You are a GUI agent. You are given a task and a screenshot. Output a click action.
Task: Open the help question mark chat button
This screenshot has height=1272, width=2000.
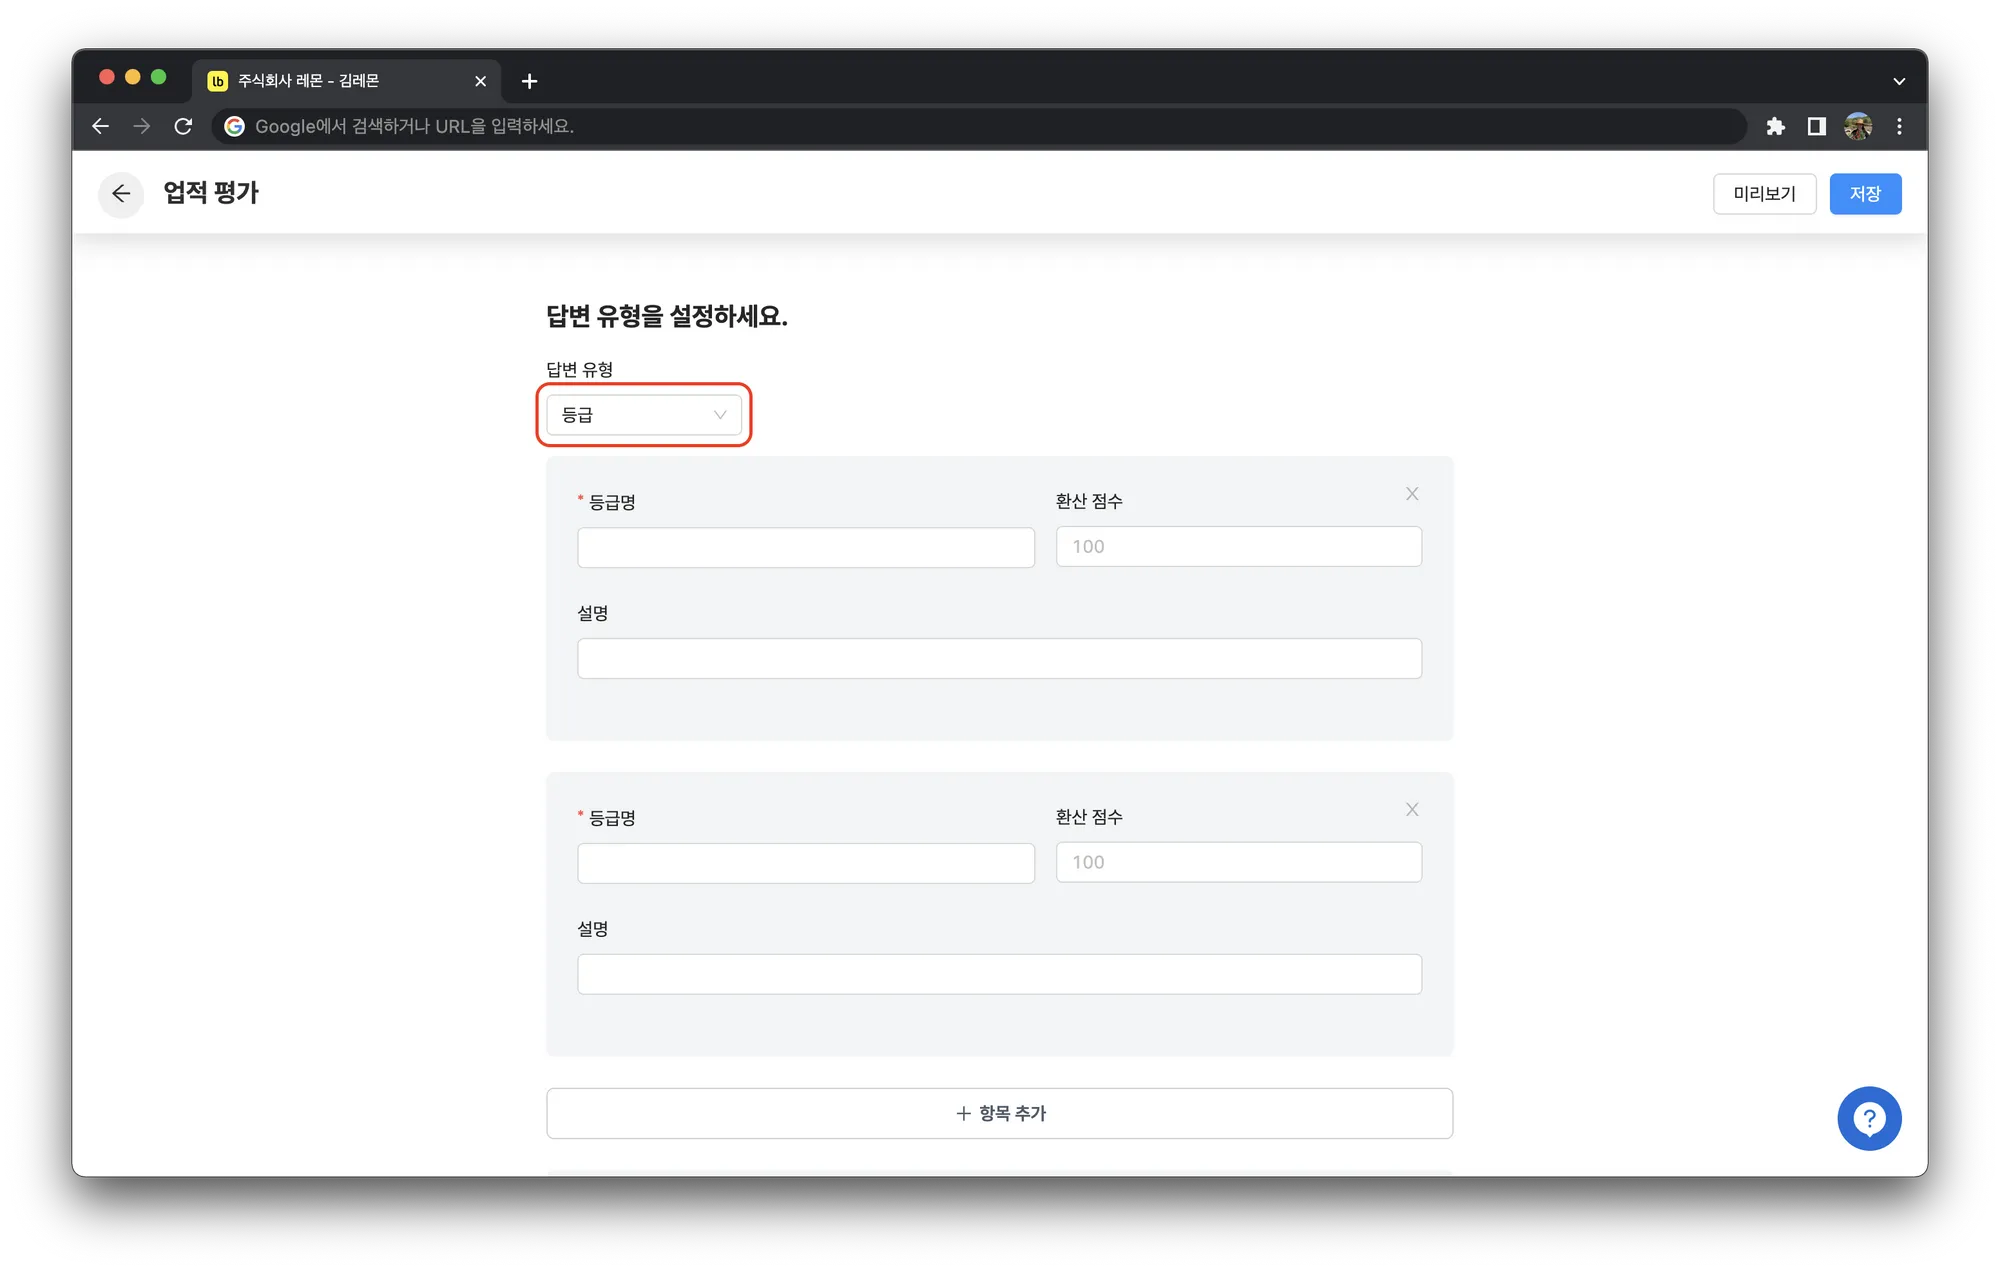point(1869,1119)
